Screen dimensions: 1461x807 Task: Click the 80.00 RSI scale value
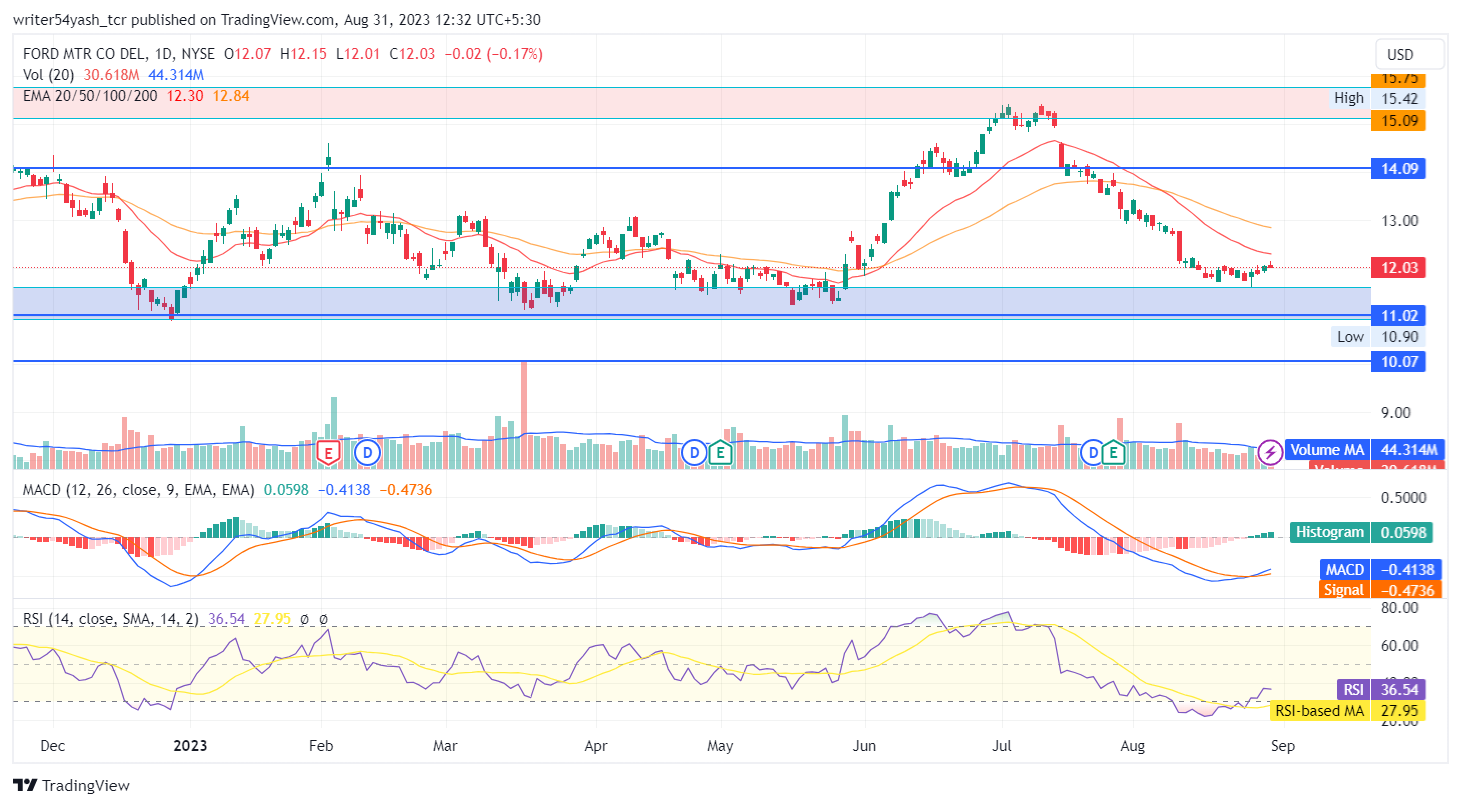pos(1399,607)
